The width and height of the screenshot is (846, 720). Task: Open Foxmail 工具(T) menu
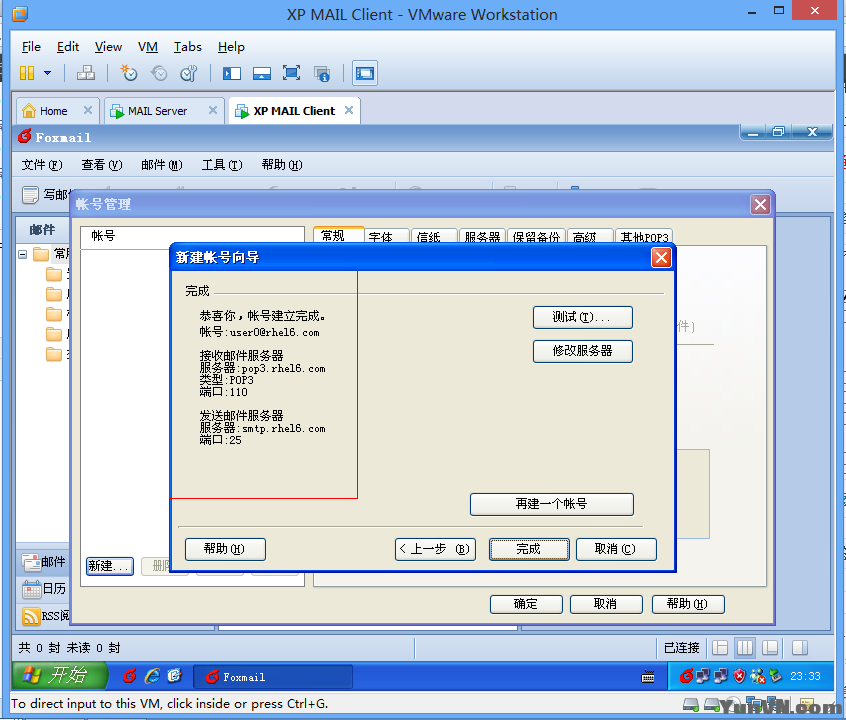(222, 165)
